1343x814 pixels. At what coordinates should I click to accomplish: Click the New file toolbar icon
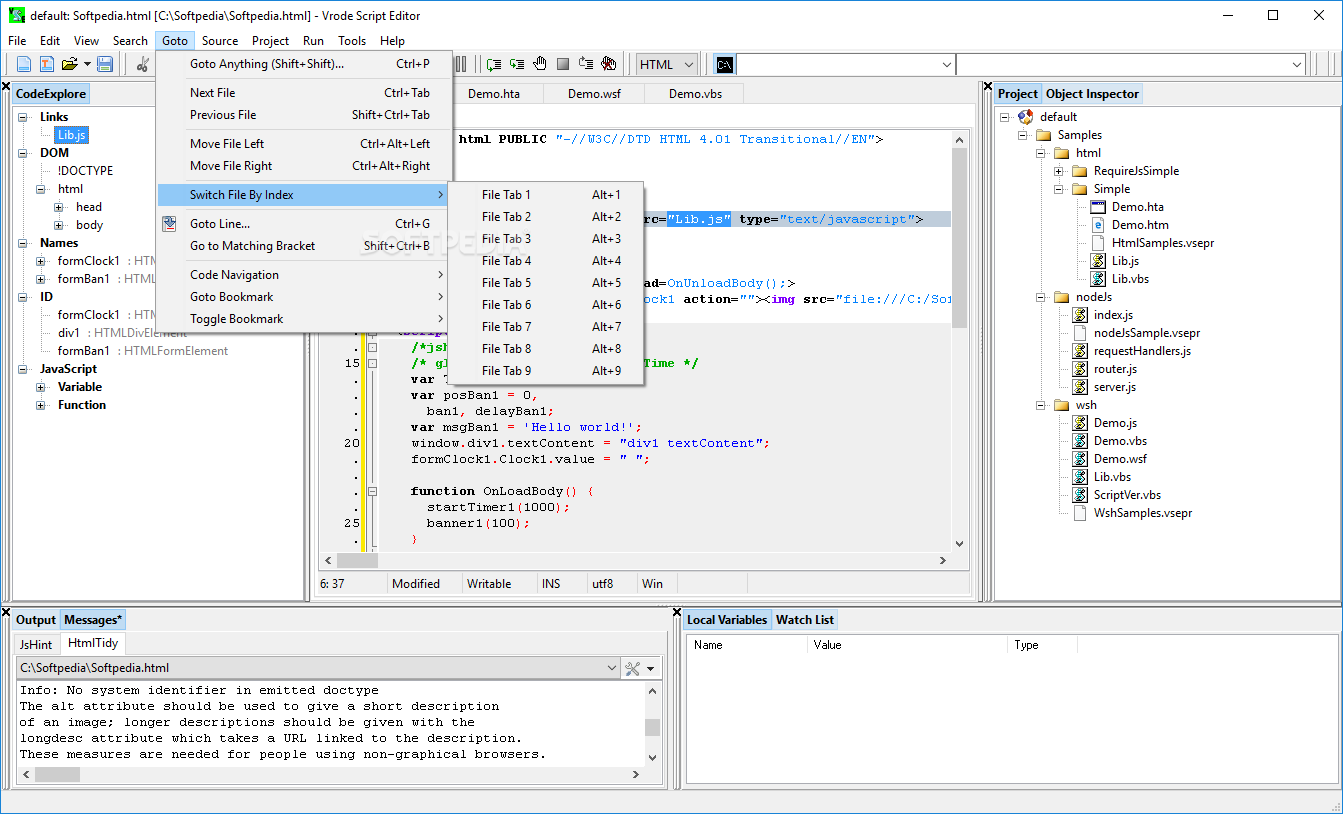24,64
